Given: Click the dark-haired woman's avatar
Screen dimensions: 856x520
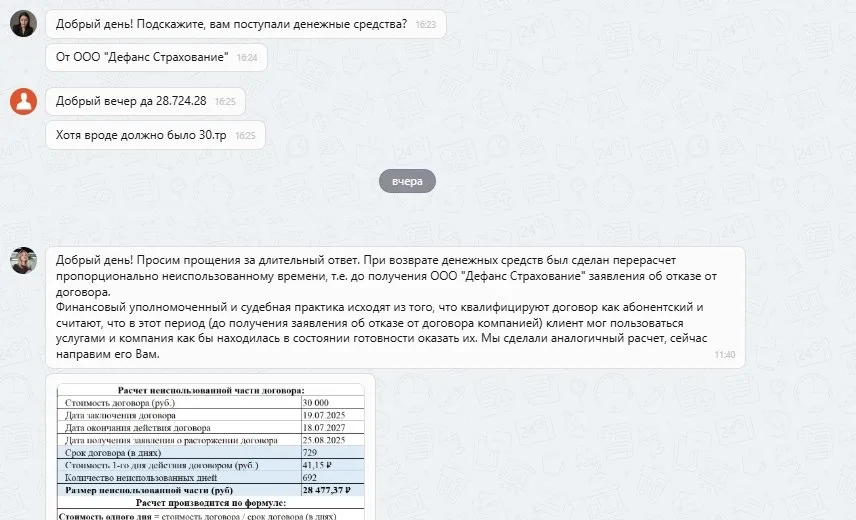Looking at the screenshot, I should click(x=23, y=24).
